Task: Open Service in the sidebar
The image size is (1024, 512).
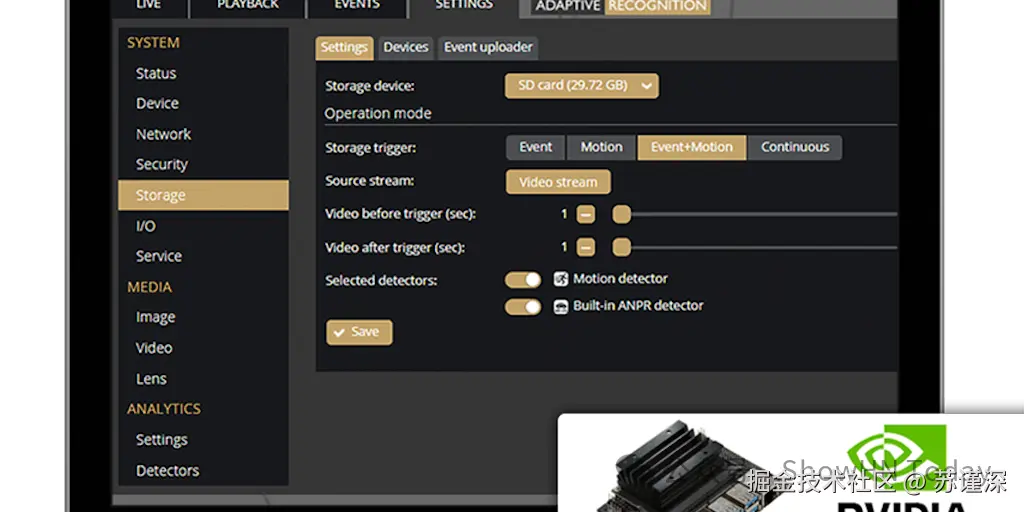Action: click(159, 256)
